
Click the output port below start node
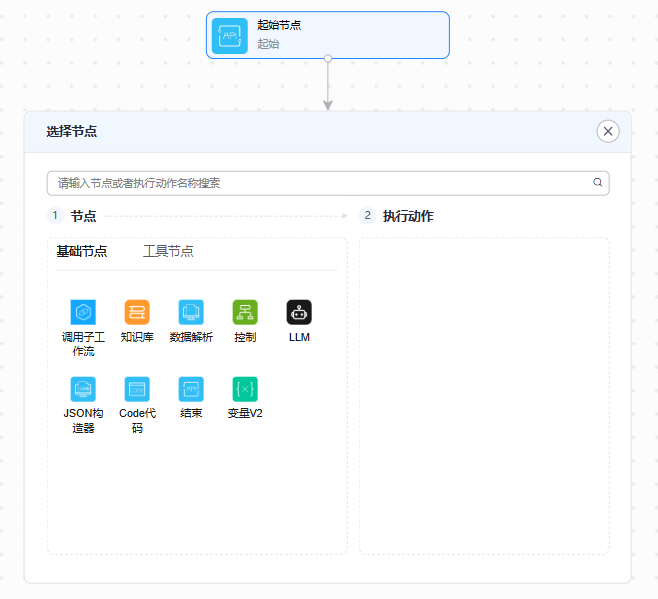point(328,59)
